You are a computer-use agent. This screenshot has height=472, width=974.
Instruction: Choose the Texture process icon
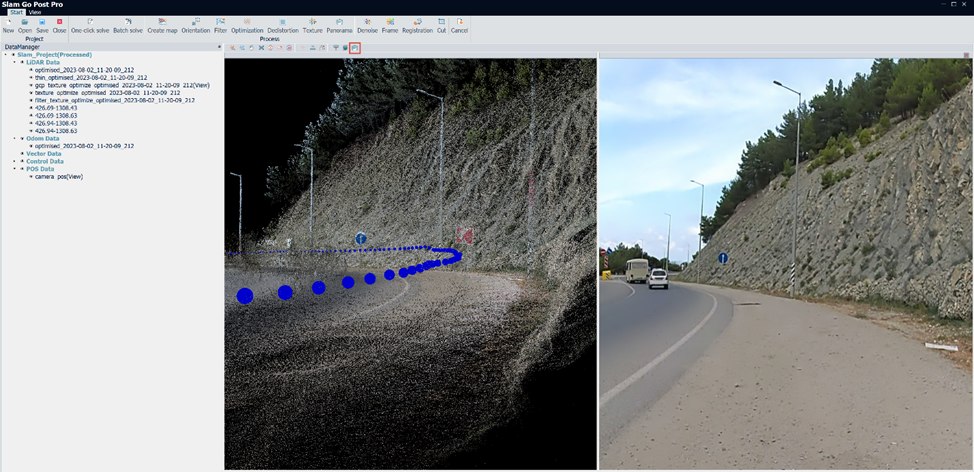coord(312,25)
